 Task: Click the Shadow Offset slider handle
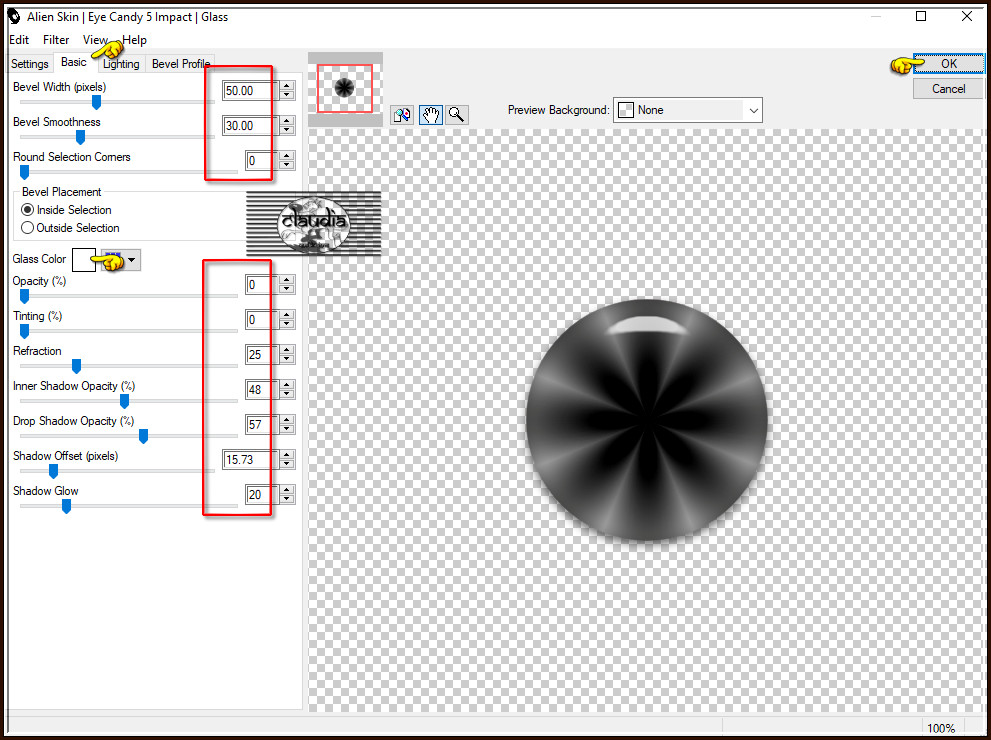point(54,471)
